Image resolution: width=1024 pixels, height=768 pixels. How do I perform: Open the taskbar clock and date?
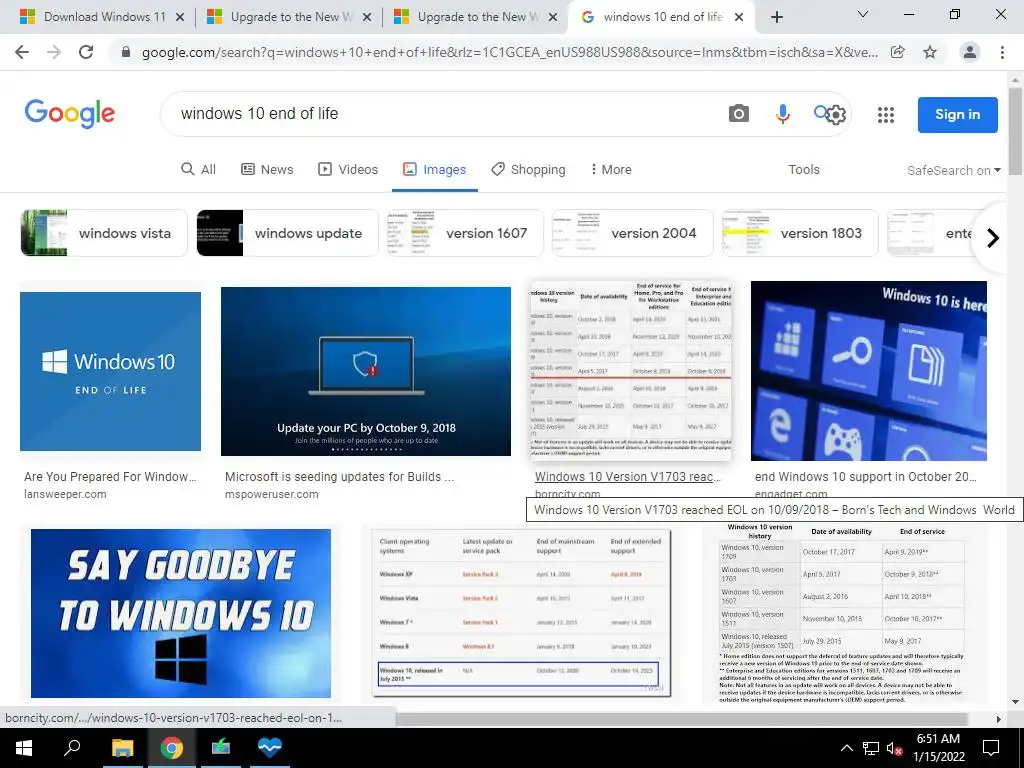pyautogui.click(x=938, y=748)
